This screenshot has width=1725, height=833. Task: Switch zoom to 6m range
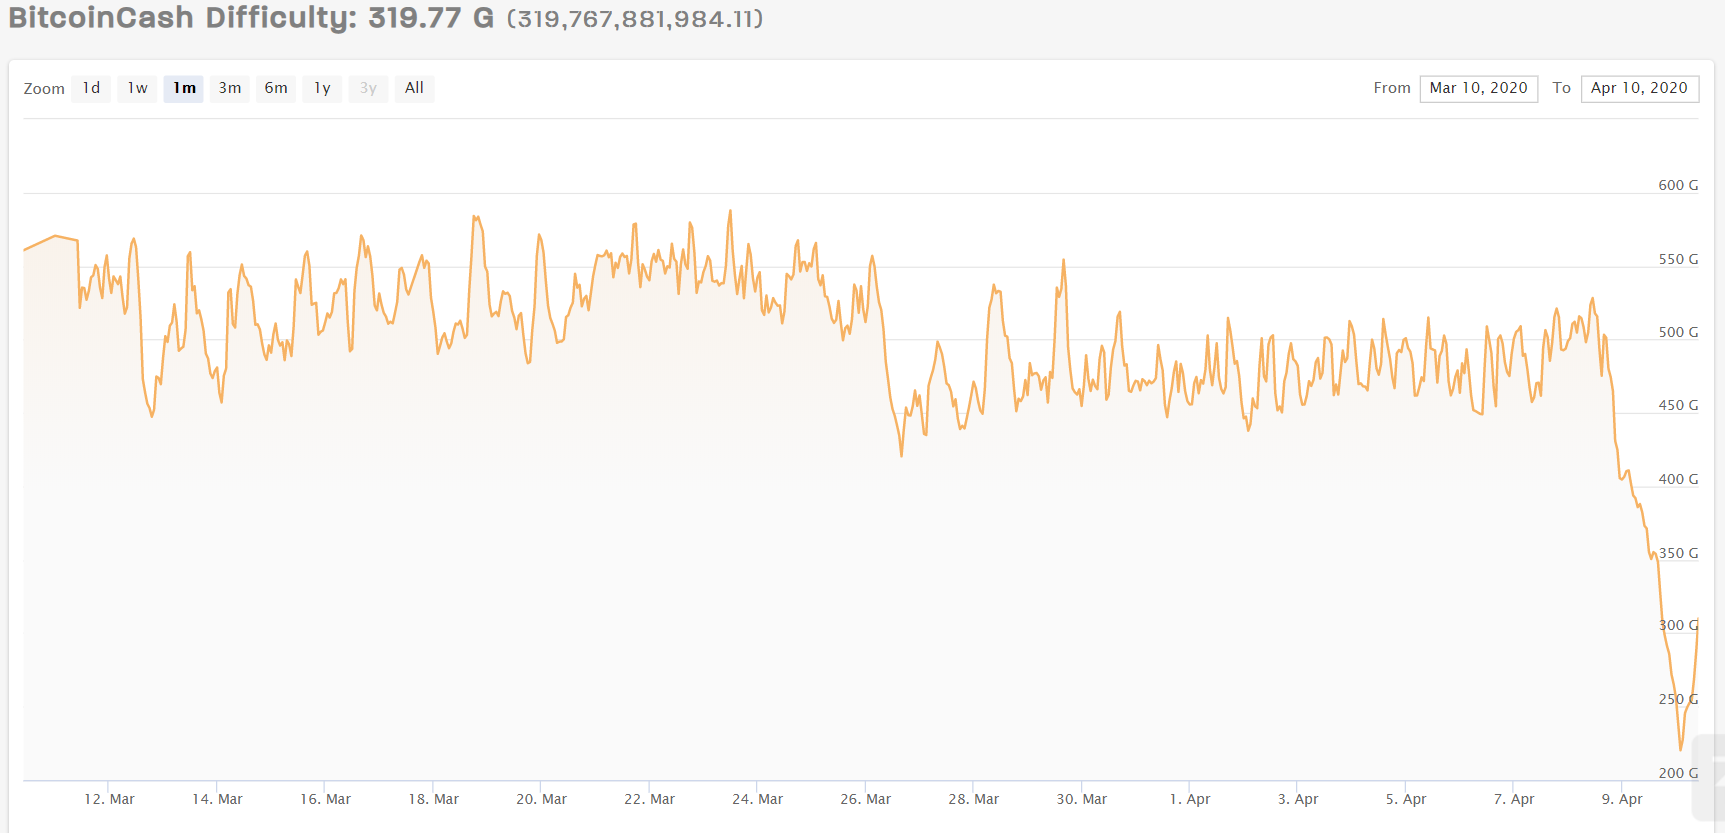pyautogui.click(x=276, y=88)
